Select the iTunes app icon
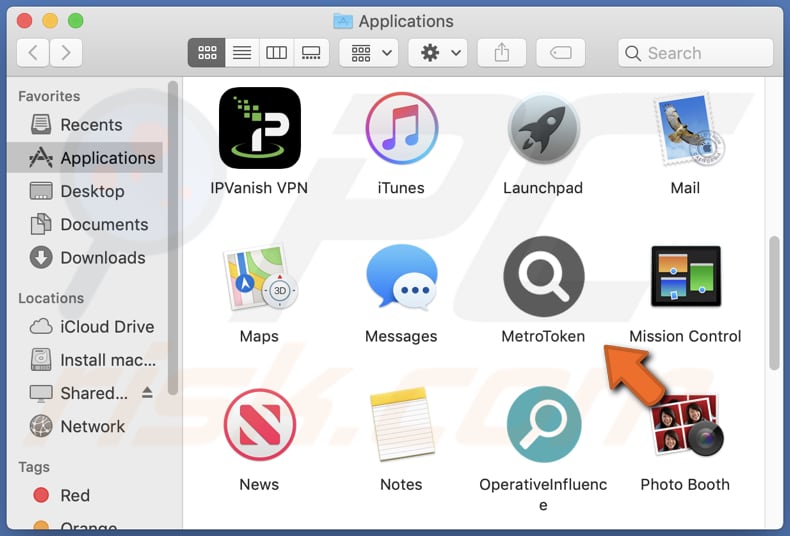This screenshot has height=536, width=790. click(402, 128)
